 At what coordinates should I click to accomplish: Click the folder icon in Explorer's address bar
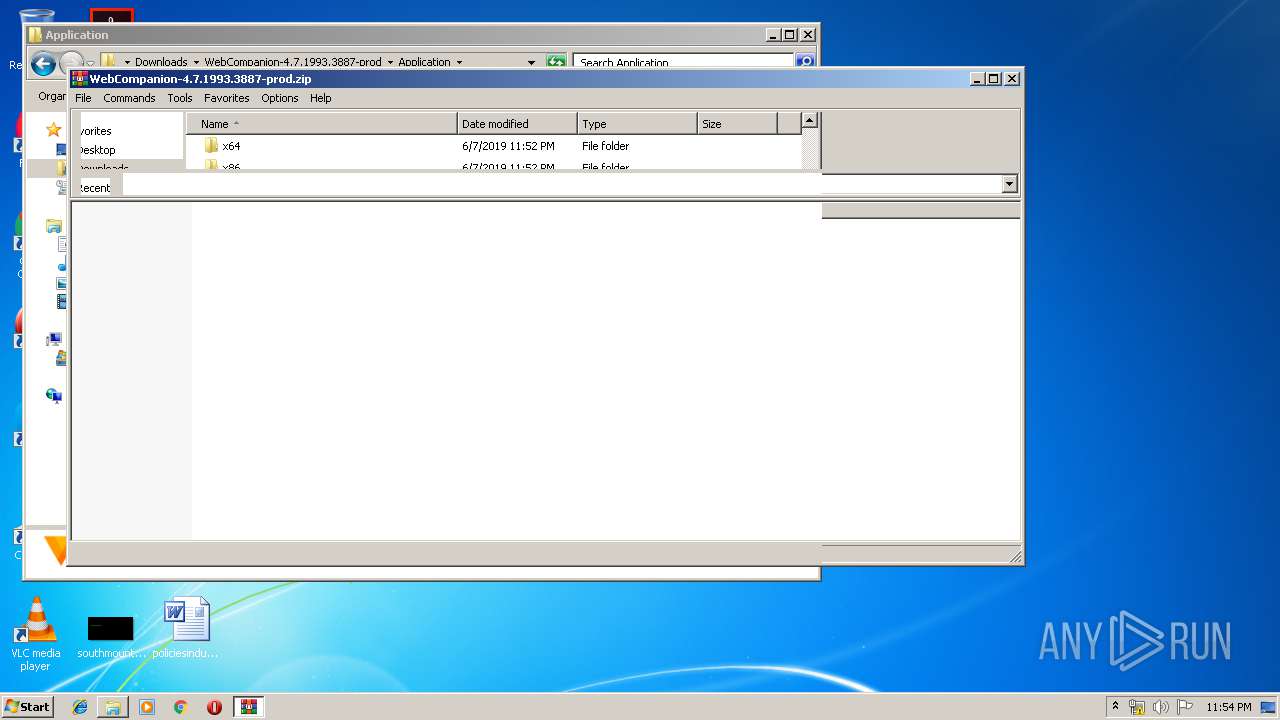point(109,62)
